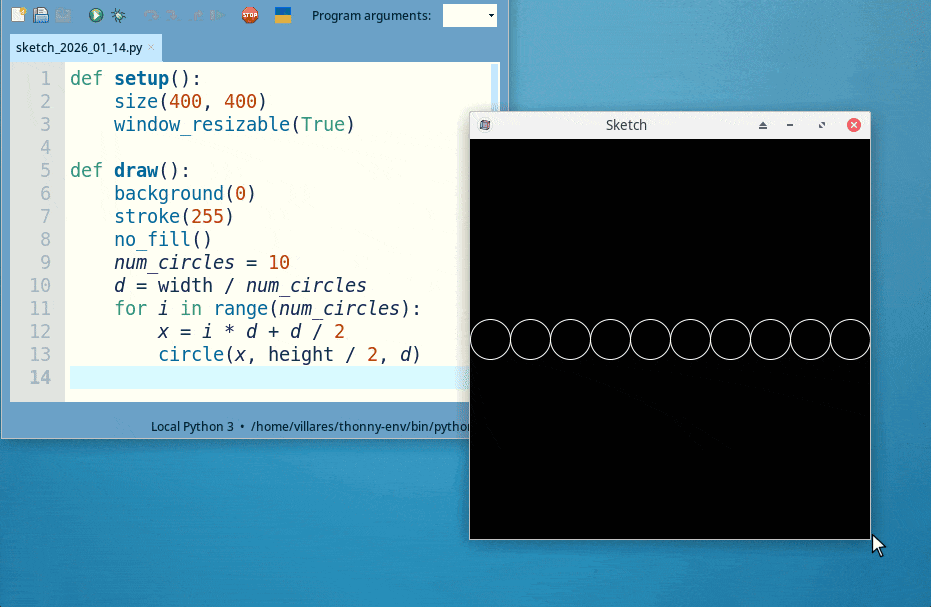Click the Sketch window title bar text
The height and width of the screenshot is (607, 931).
(x=626, y=125)
